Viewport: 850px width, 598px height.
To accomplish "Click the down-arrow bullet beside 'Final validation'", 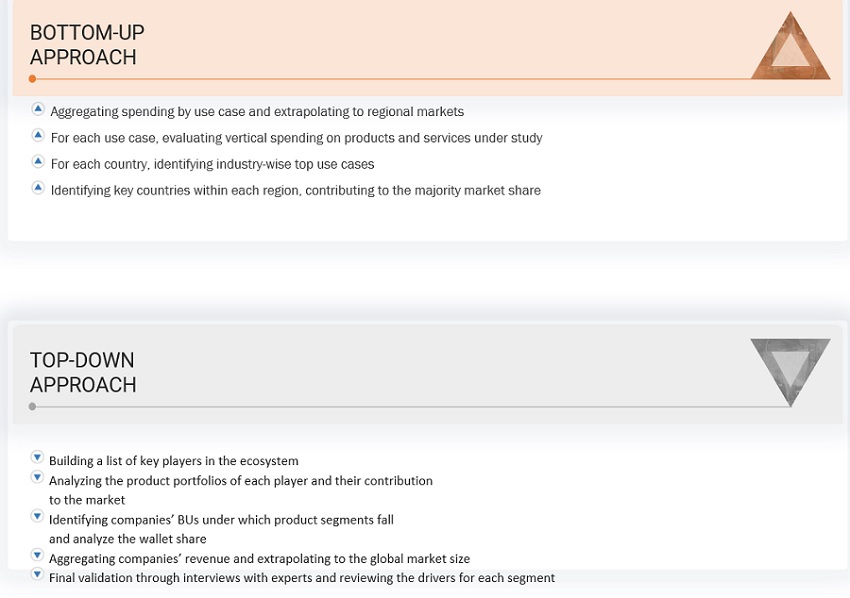I will point(38,575).
